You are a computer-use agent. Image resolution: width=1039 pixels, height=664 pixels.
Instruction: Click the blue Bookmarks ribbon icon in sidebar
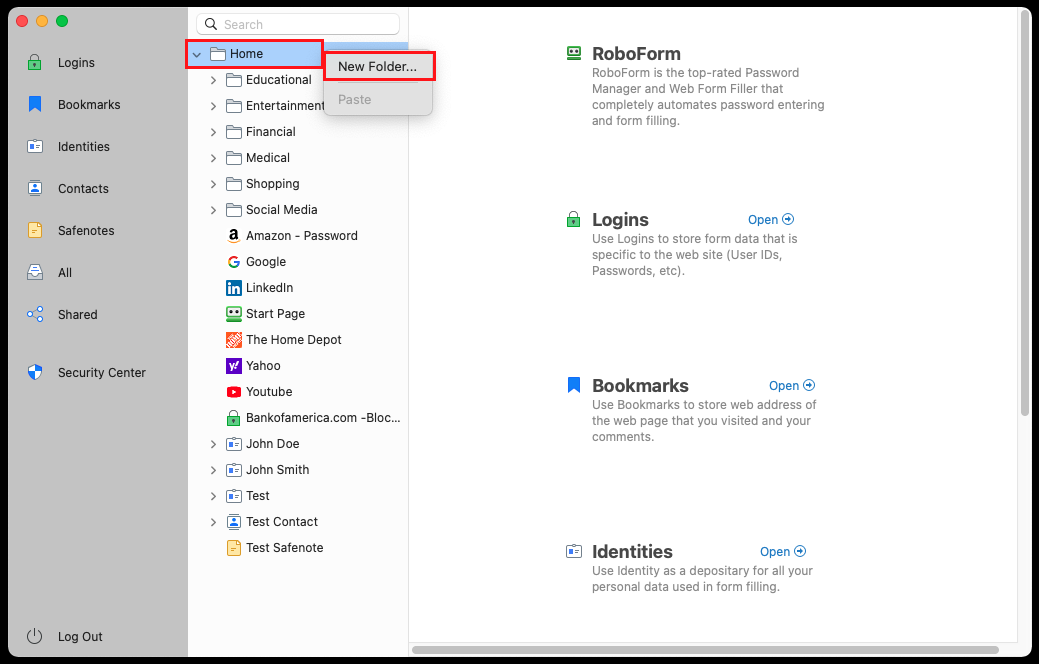click(x=34, y=104)
